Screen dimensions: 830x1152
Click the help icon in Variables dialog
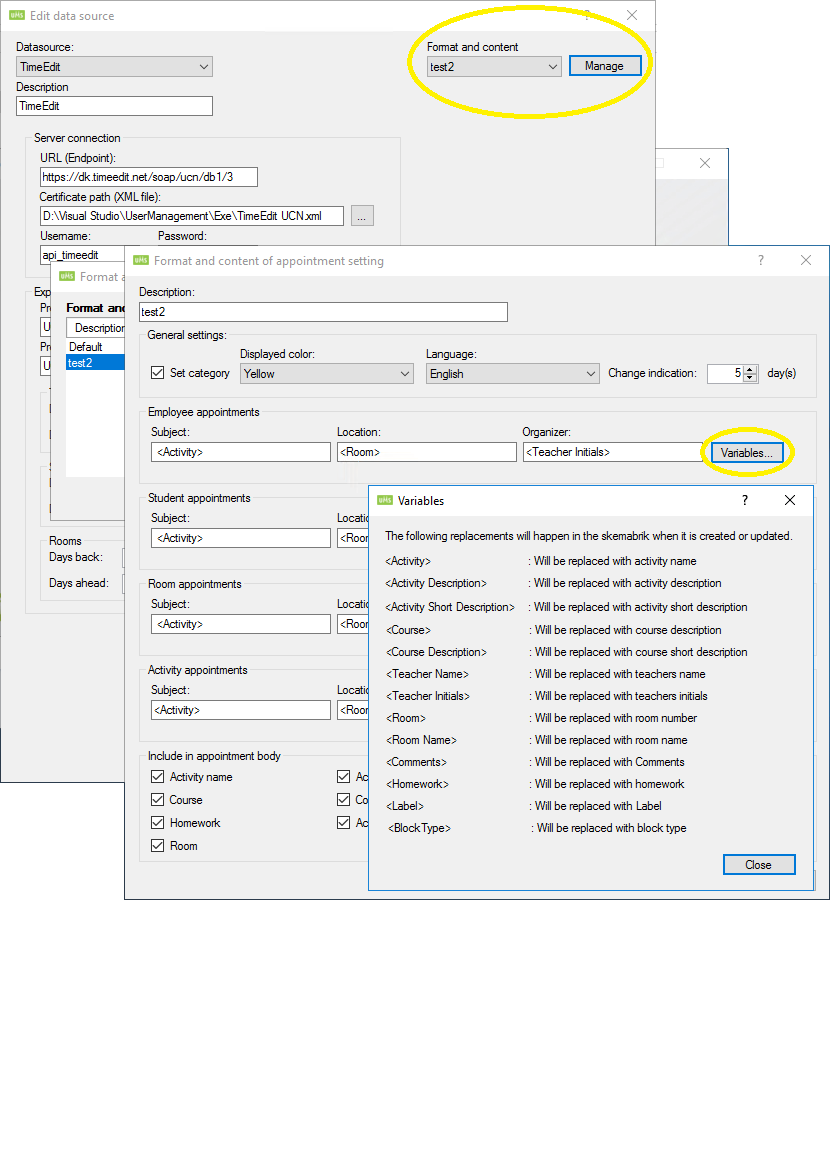[744, 500]
